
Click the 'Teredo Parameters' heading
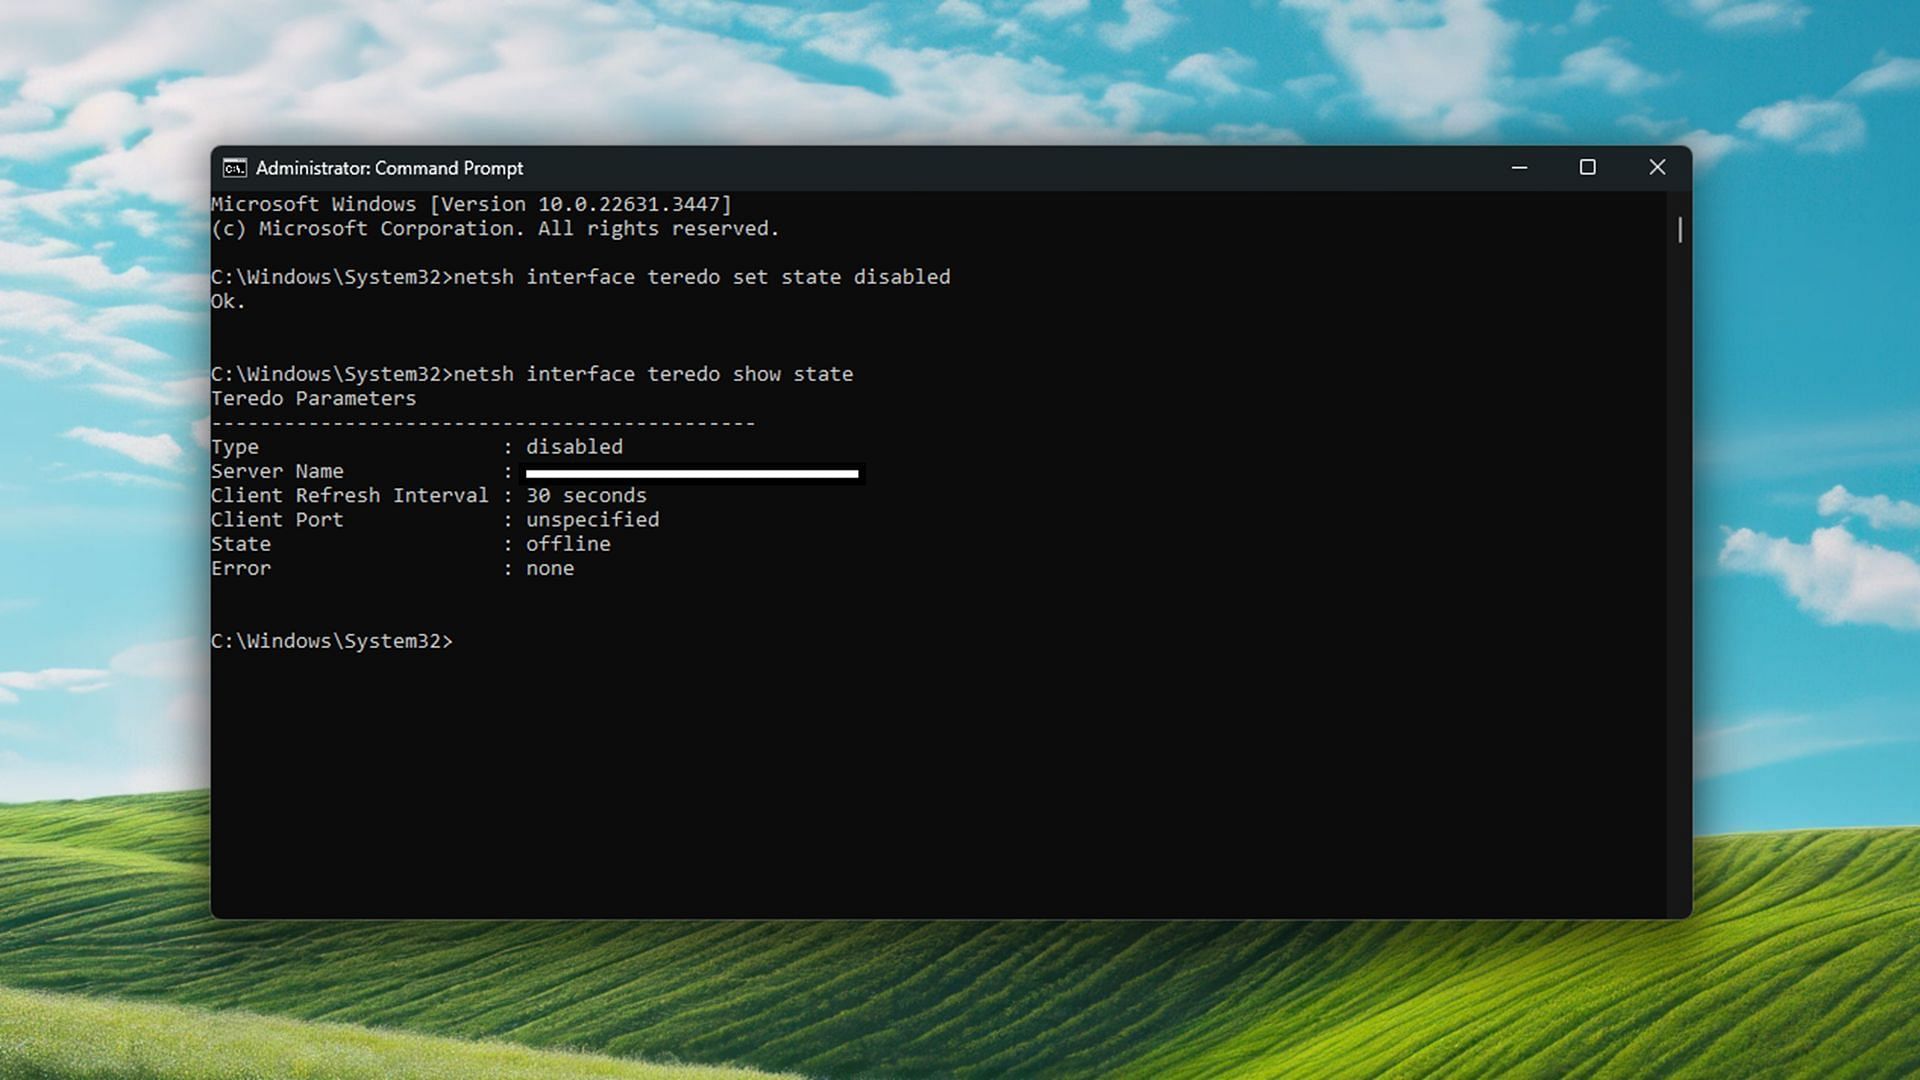coord(313,398)
